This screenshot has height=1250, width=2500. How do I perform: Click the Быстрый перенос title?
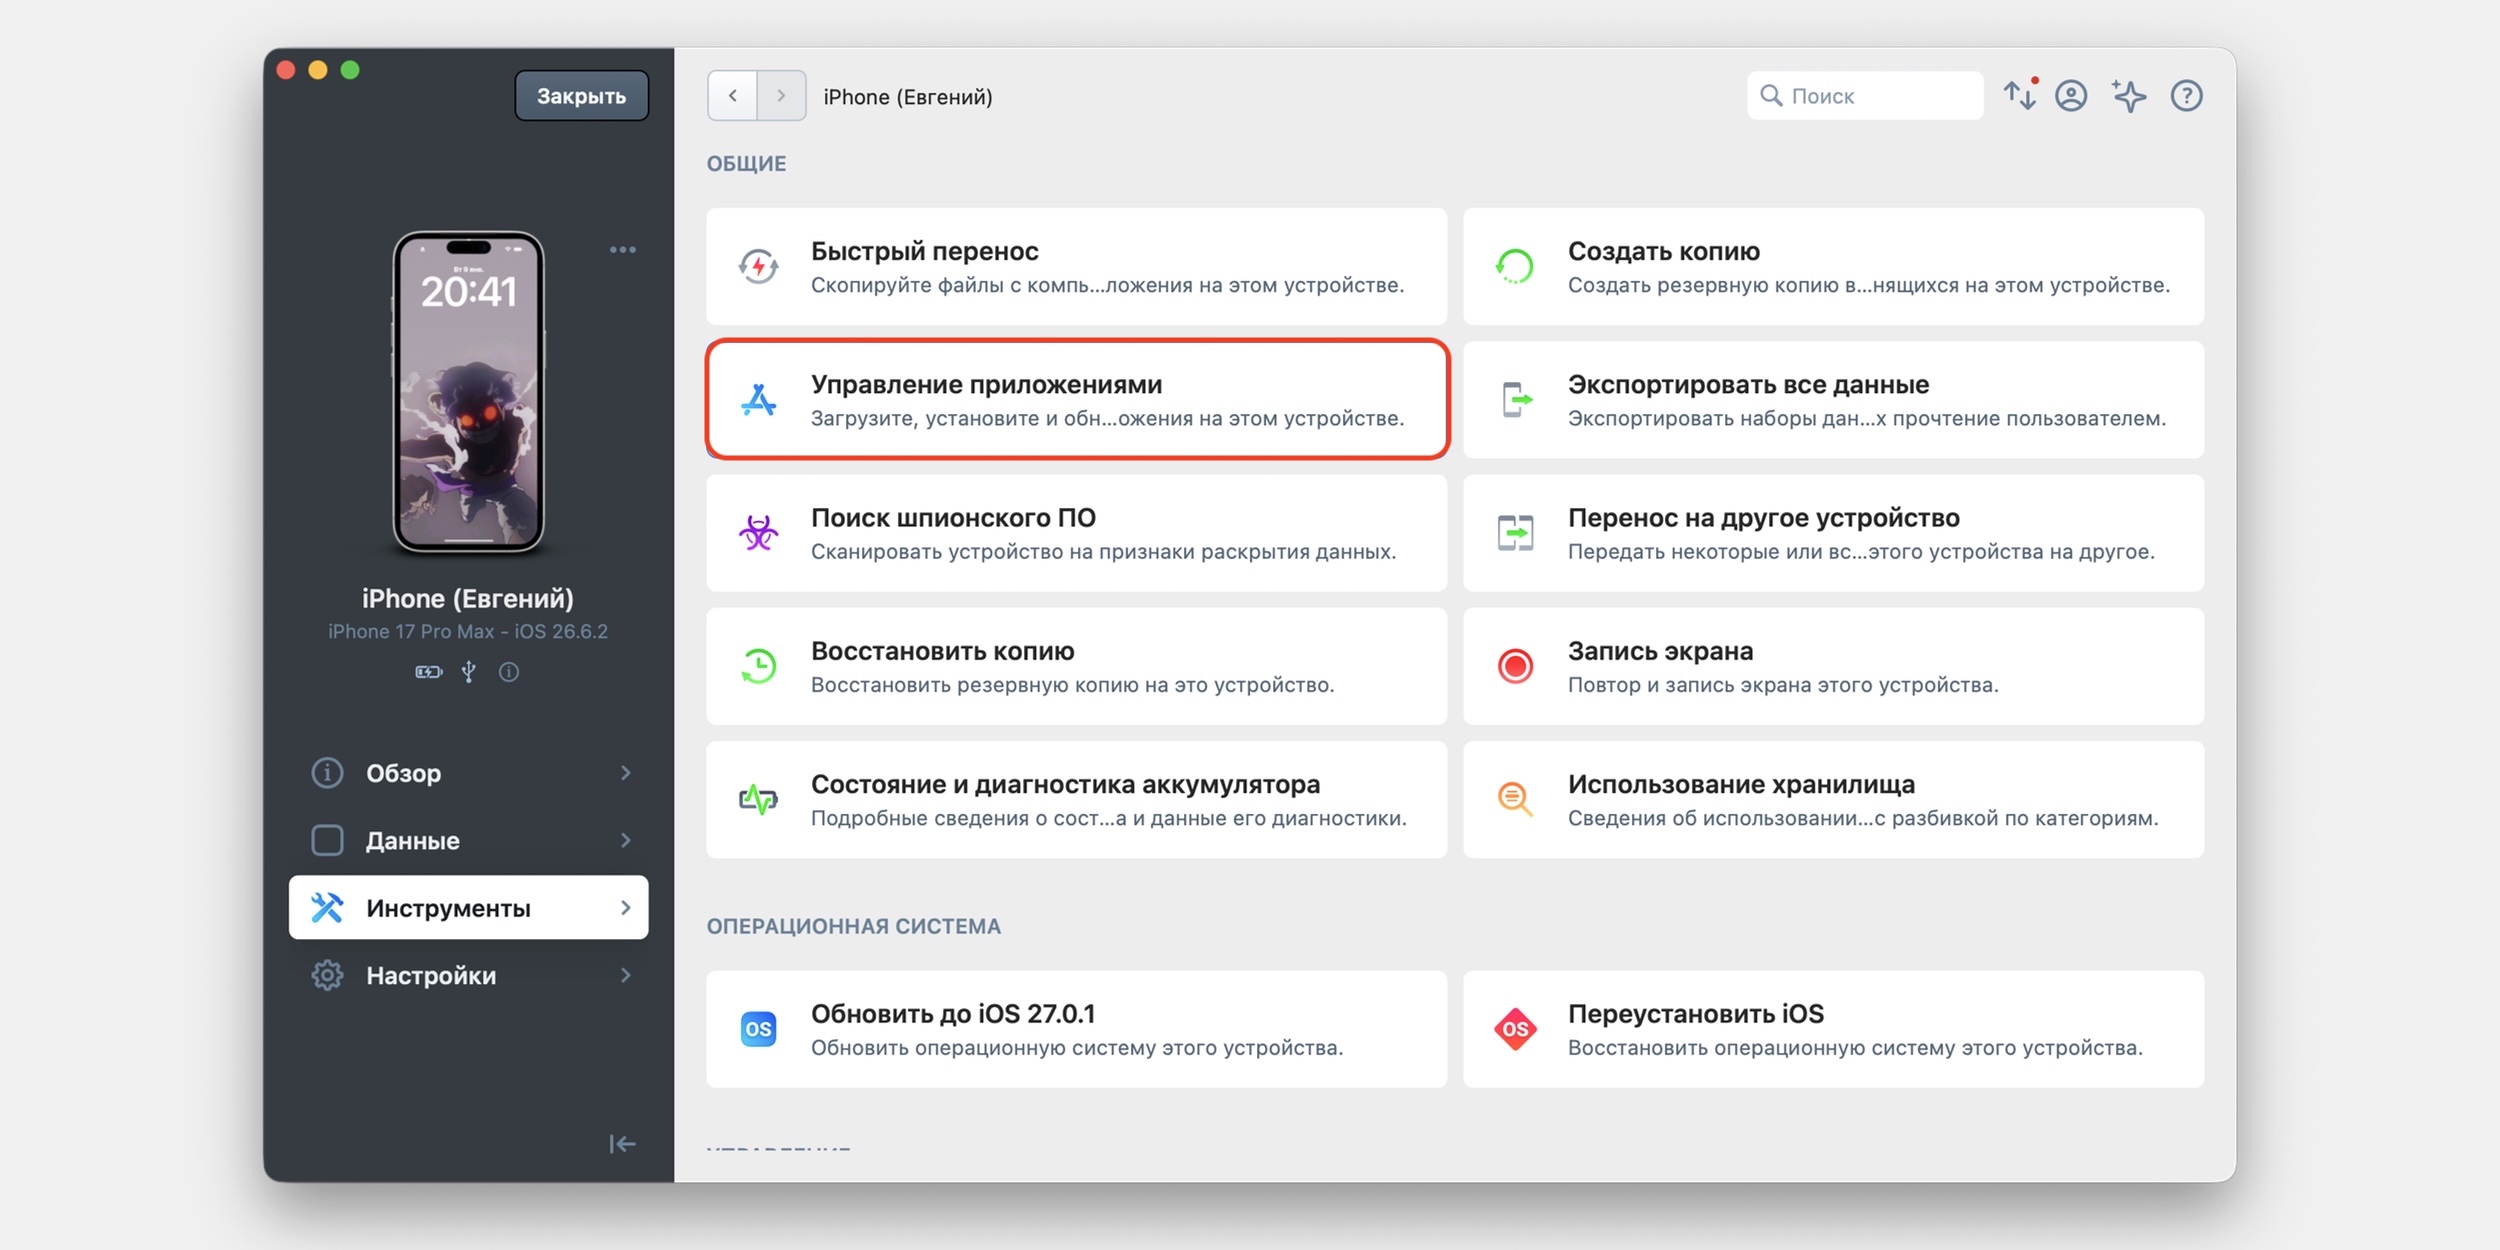(924, 251)
